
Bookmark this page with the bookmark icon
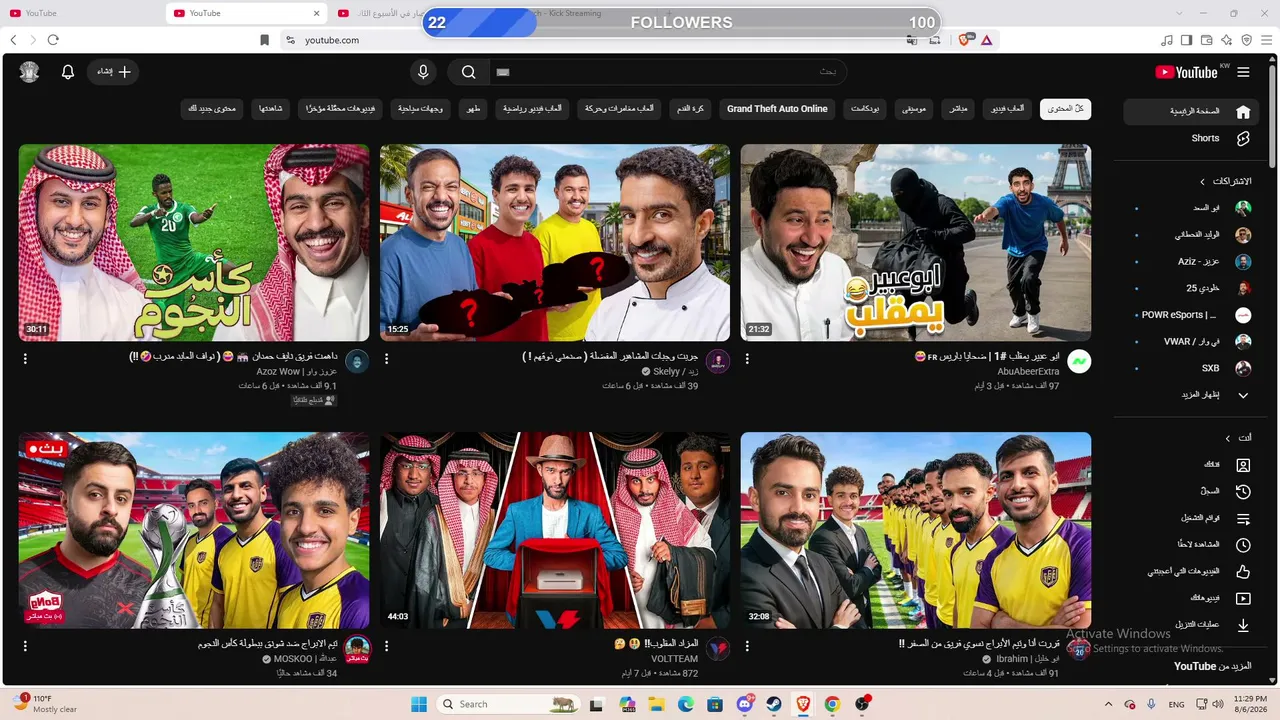pyautogui.click(x=264, y=40)
